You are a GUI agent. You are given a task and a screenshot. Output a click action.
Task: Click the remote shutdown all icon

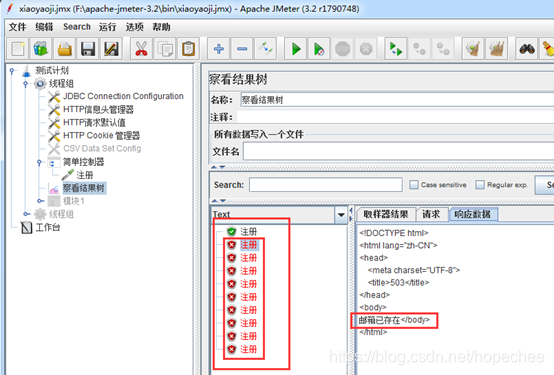pyautogui.click(x=443, y=49)
